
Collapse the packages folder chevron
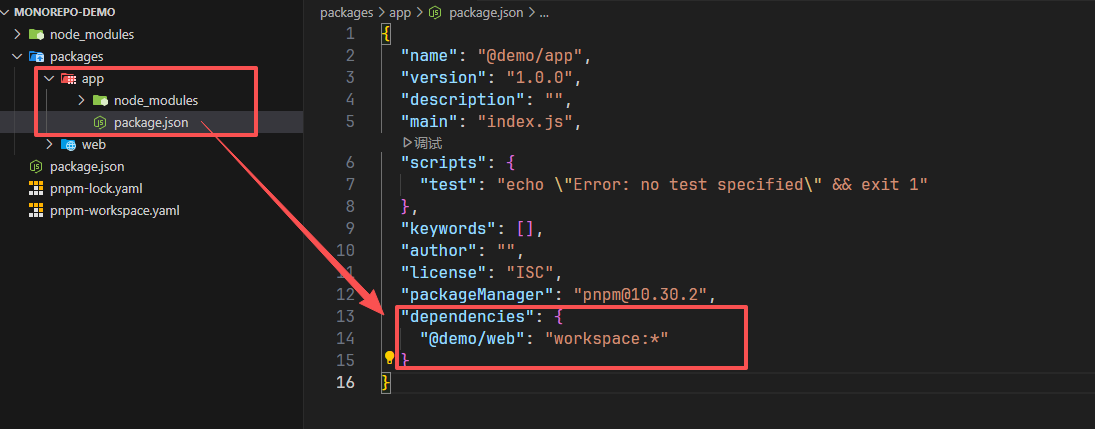tap(17, 57)
